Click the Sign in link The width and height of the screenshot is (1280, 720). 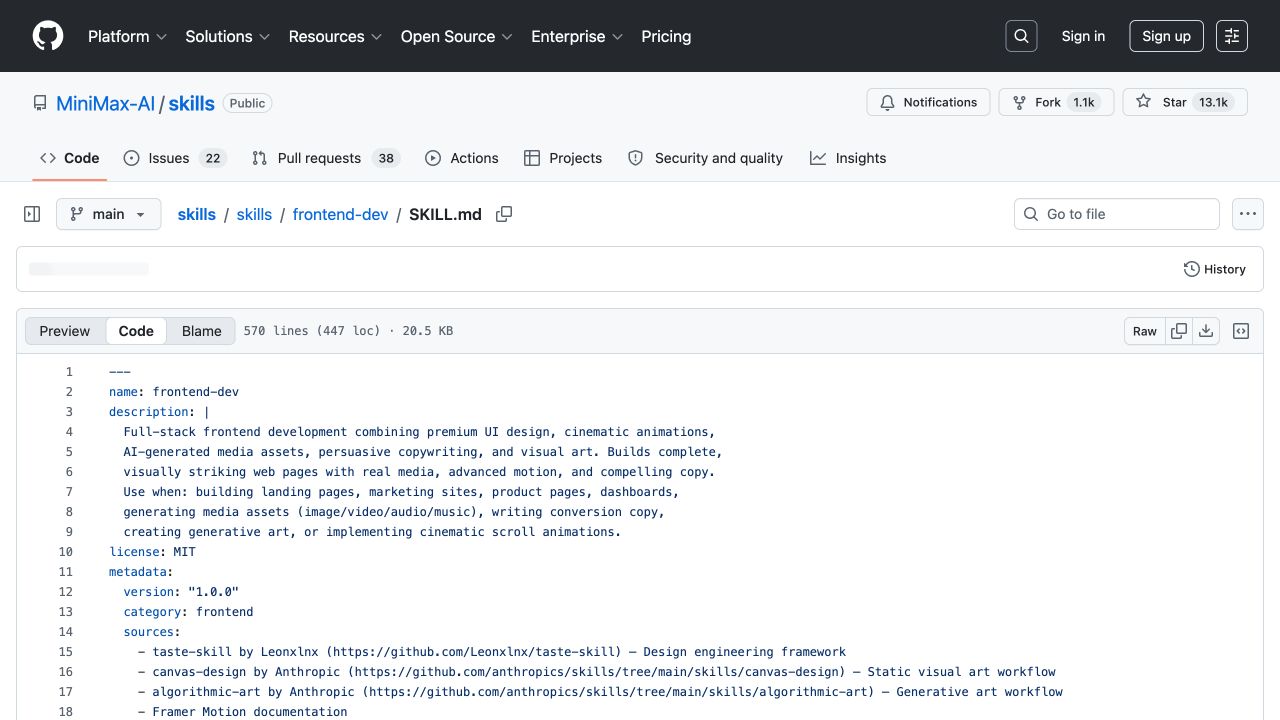point(1083,36)
